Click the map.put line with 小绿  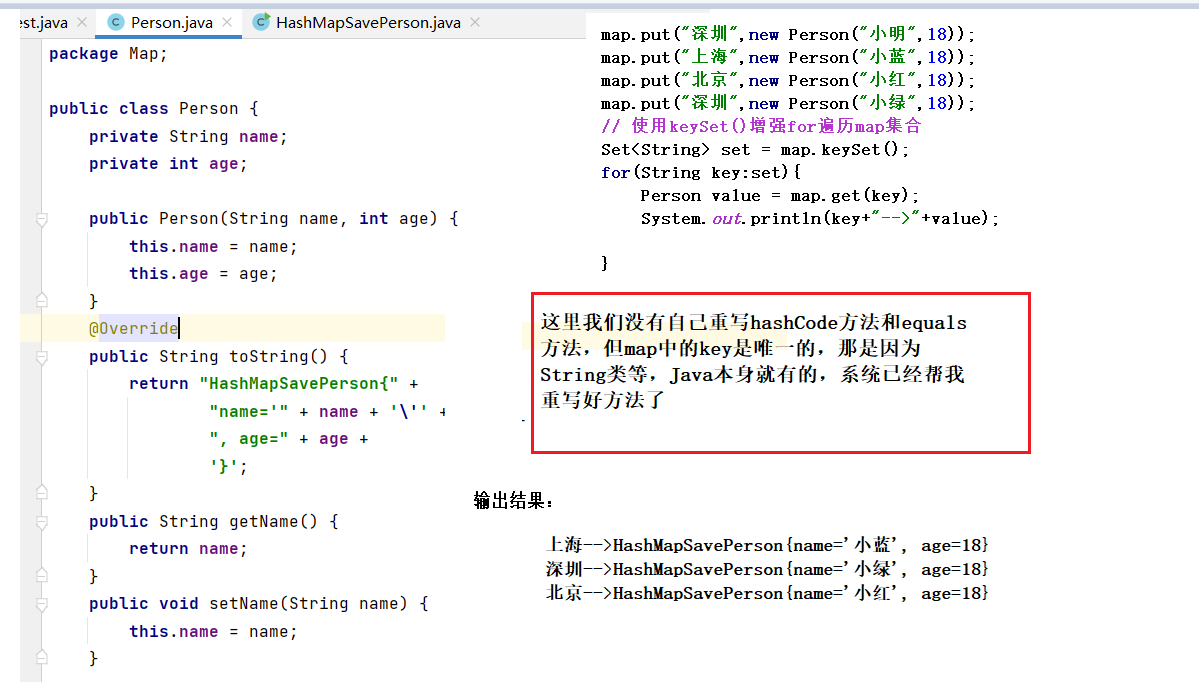[x=788, y=103]
